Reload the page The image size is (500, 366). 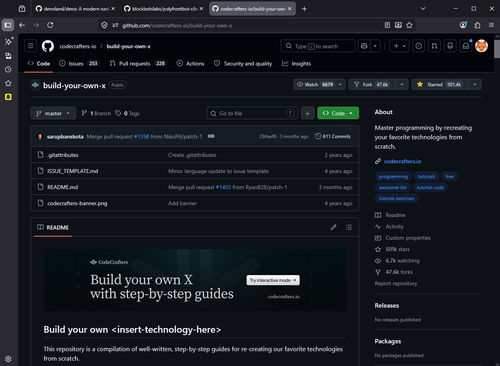50,25
